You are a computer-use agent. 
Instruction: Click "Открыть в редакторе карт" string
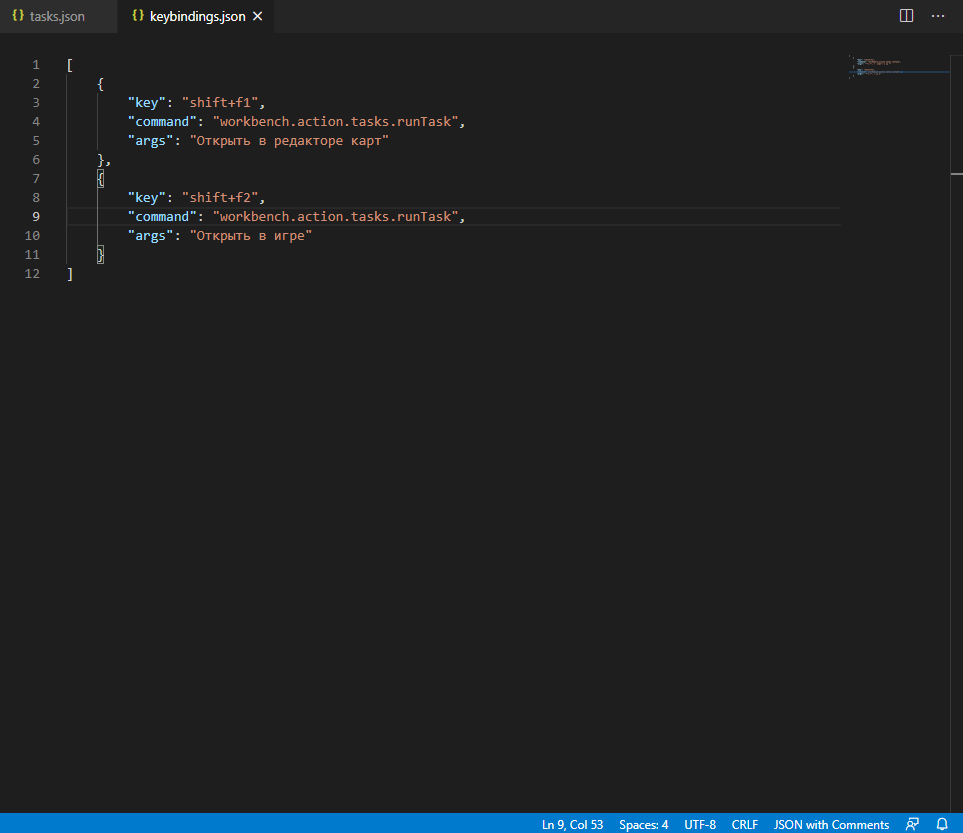pos(289,141)
